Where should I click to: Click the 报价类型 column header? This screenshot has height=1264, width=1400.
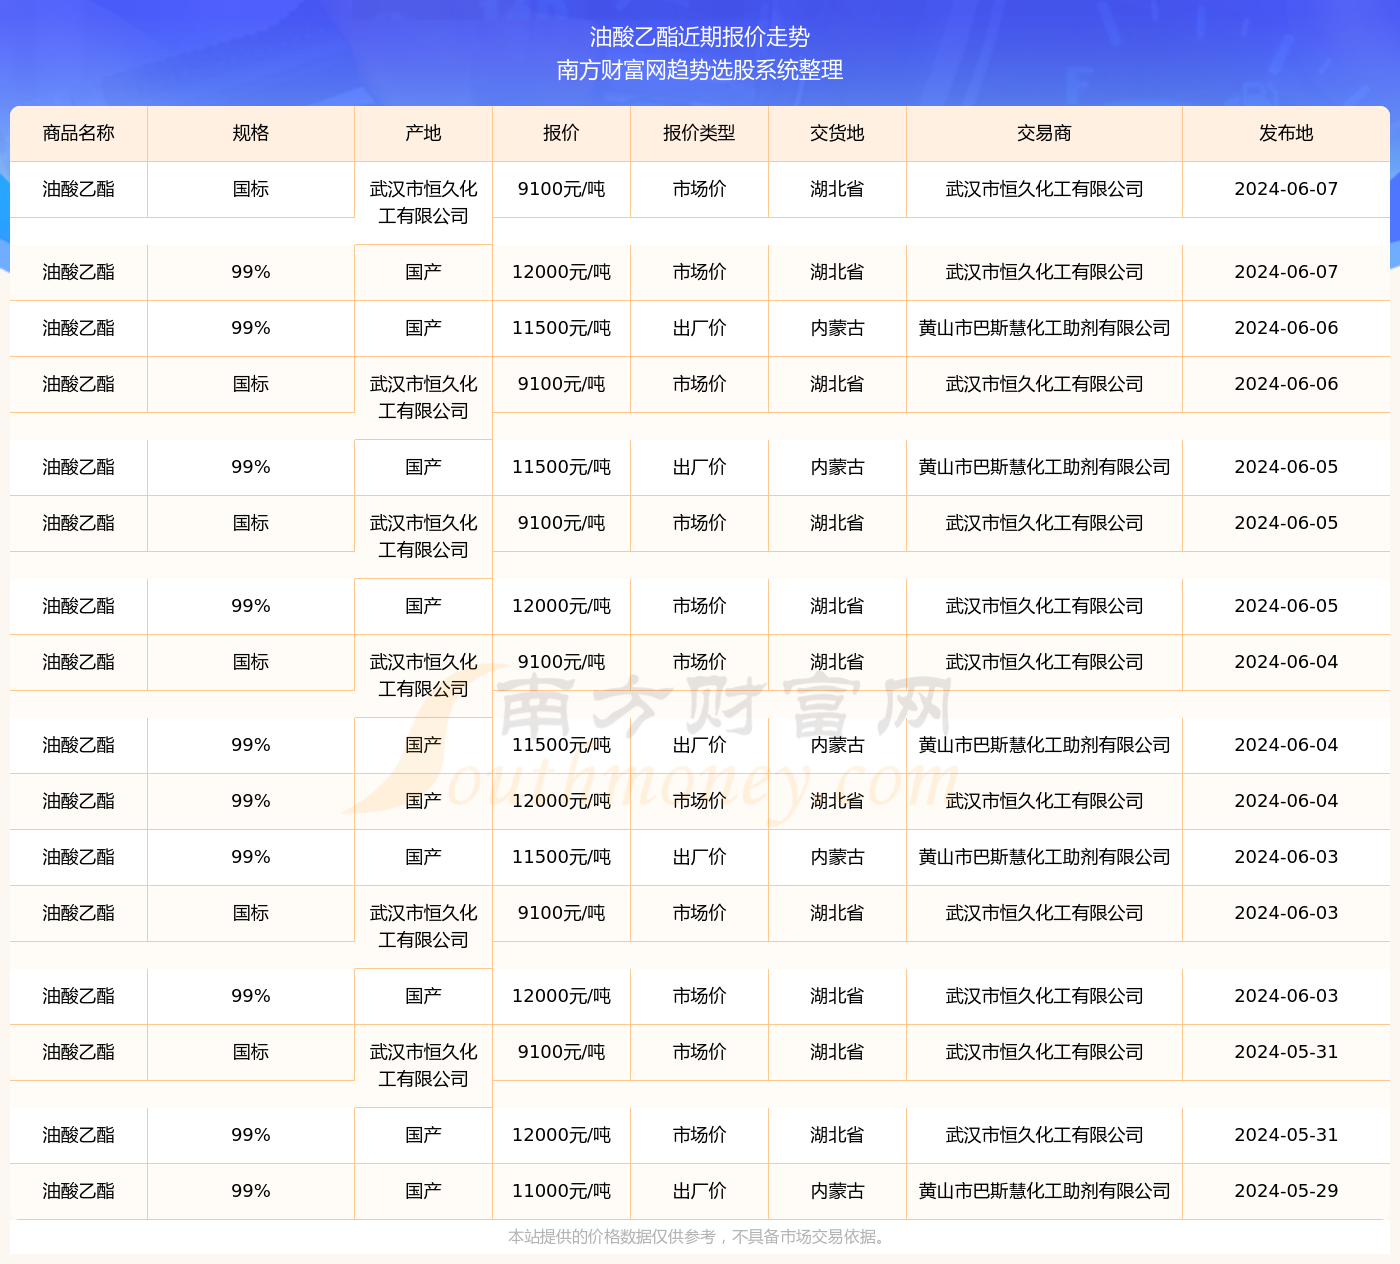pyautogui.click(x=699, y=133)
